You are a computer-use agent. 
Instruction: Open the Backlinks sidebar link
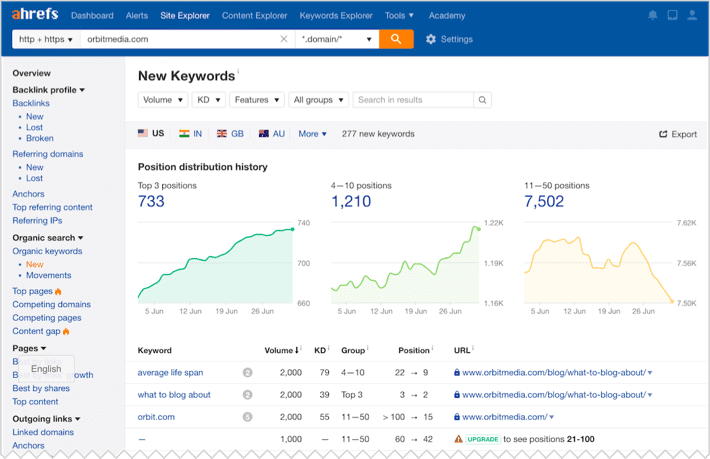(x=31, y=103)
